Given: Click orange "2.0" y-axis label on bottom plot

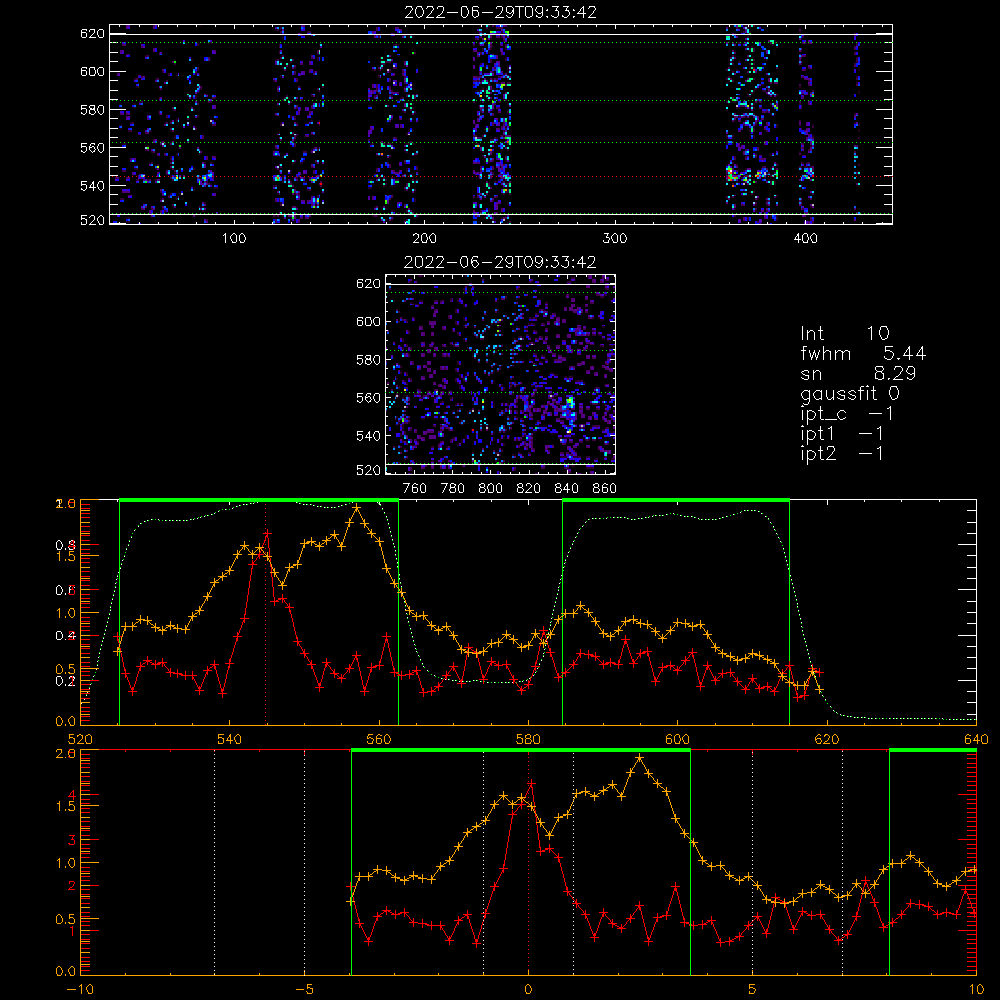Looking at the screenshot, I should [66, 754].
